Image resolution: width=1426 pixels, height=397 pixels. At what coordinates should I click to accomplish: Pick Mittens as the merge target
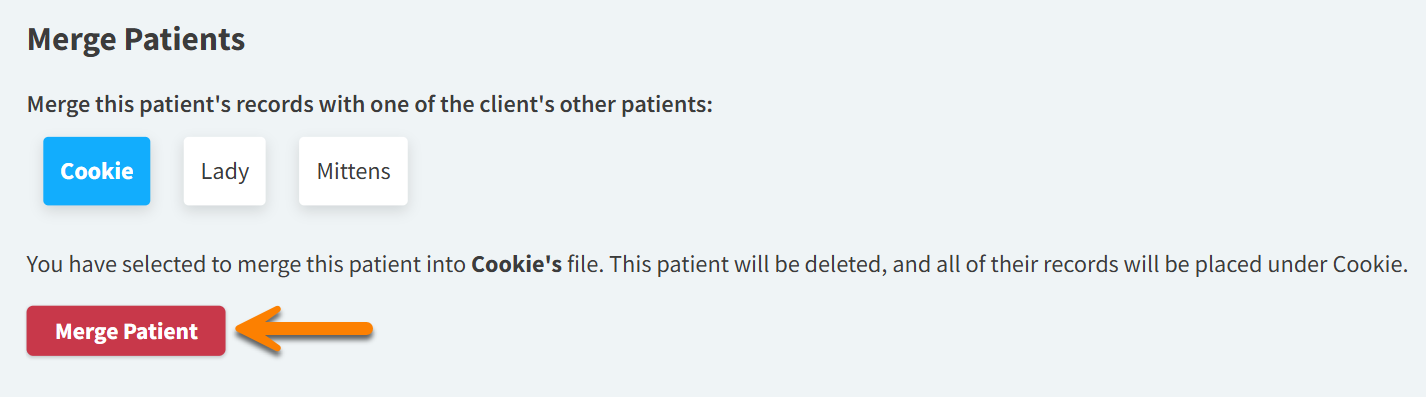[x=353, y=171]
